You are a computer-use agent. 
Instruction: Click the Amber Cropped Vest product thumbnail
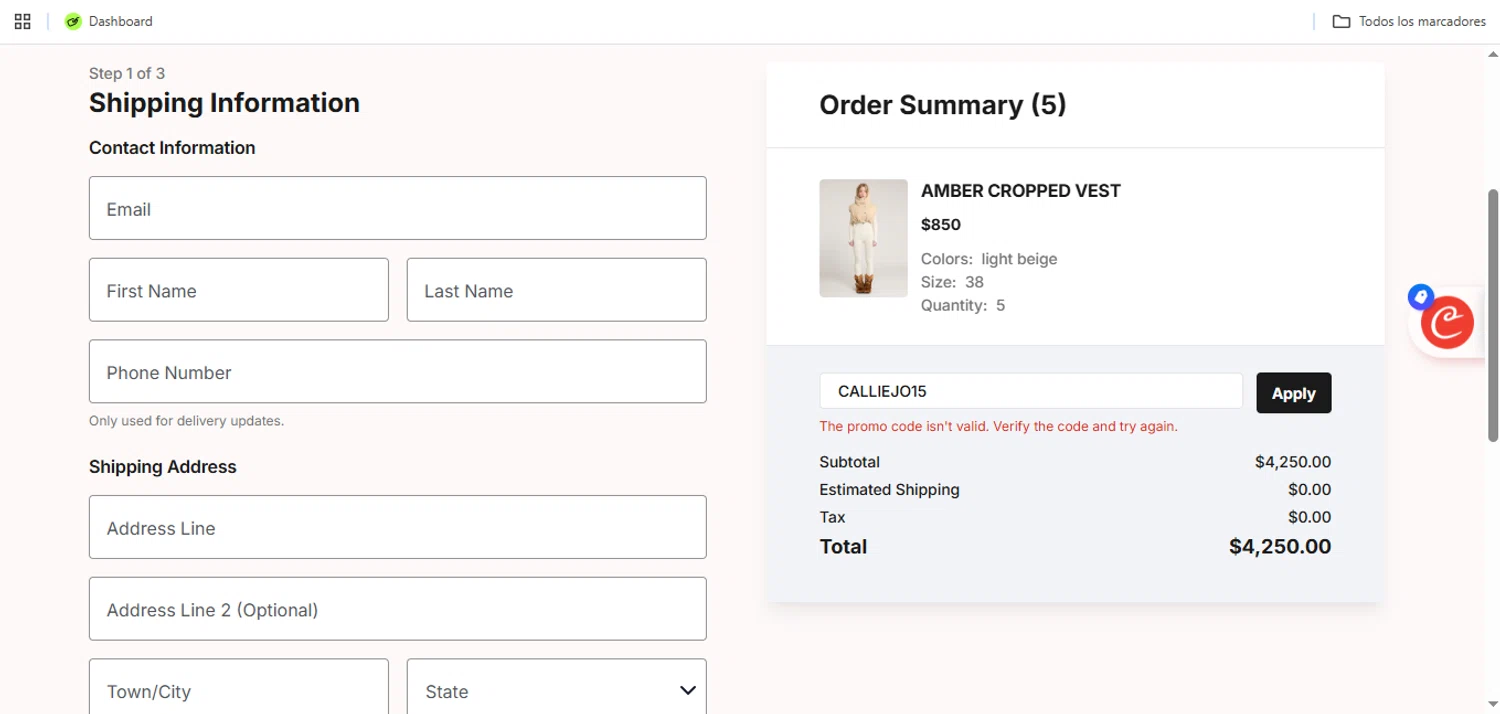pyautogui.click(x=863, y=238)
